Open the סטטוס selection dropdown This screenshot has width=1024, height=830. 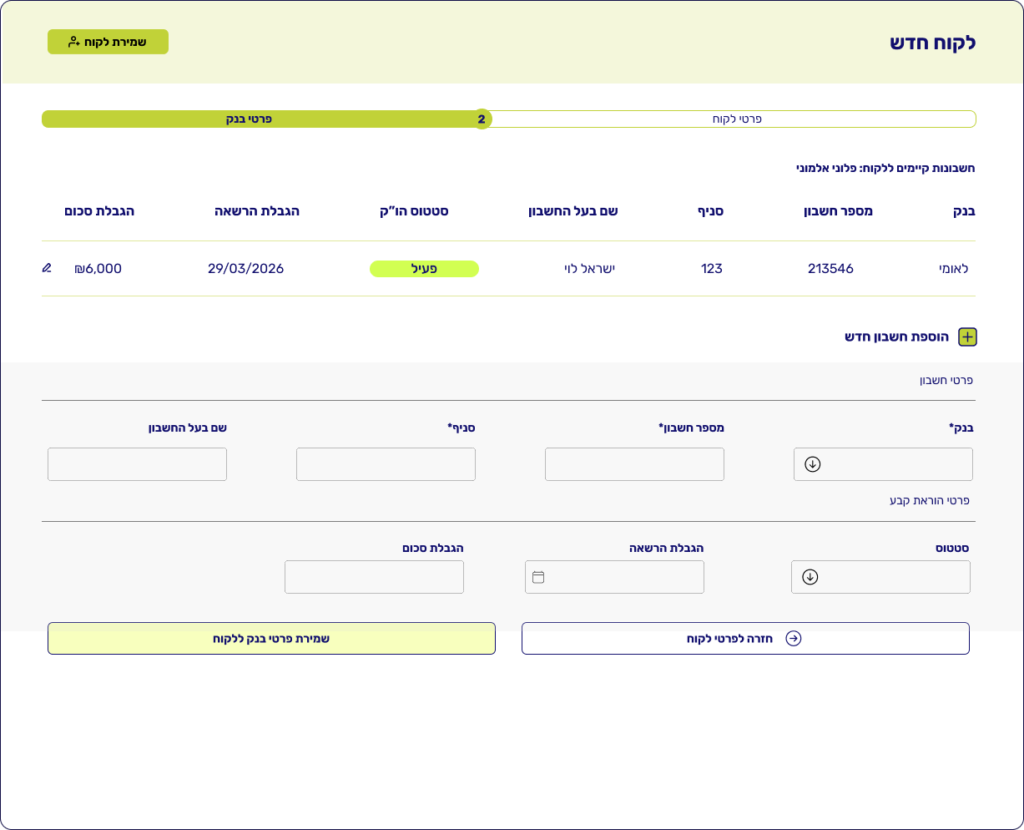tap(881, 577)
